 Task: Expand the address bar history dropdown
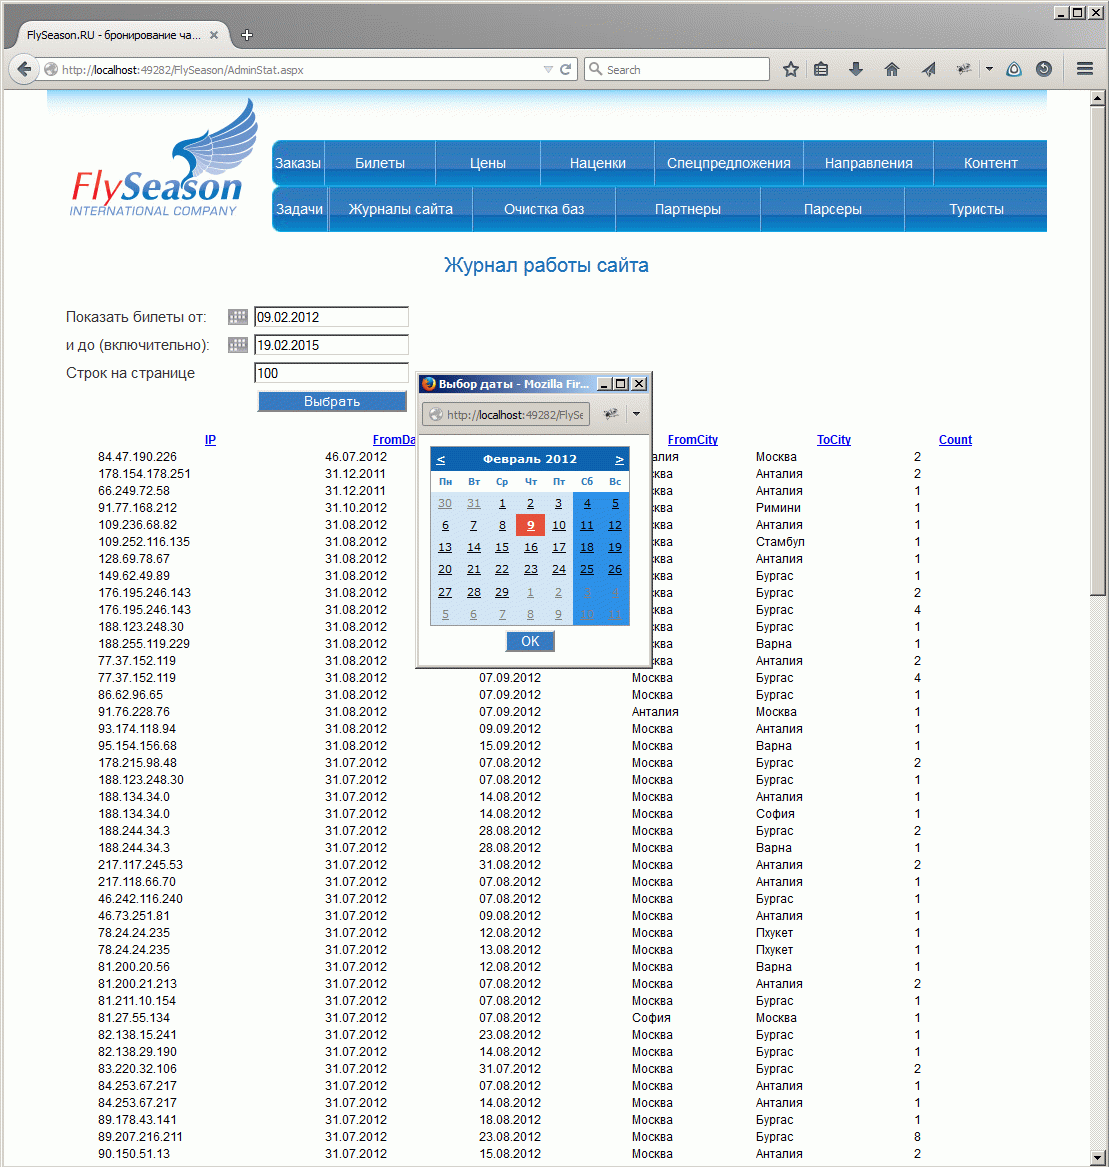[x=548, y=69]
